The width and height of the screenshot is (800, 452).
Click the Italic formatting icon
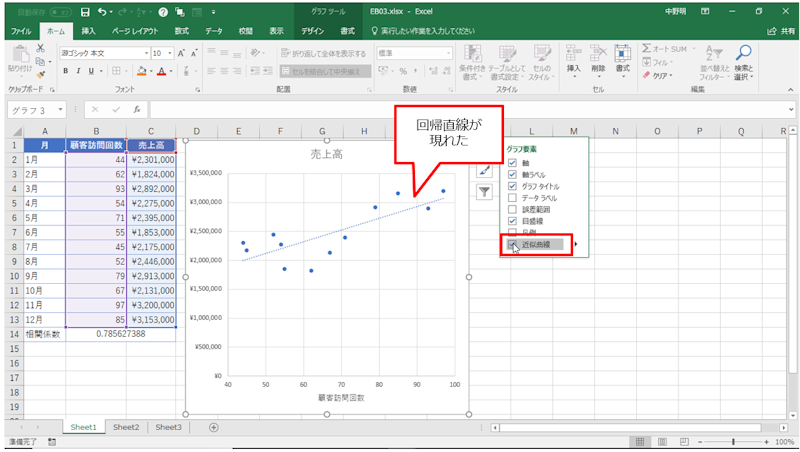click(78, 71)
